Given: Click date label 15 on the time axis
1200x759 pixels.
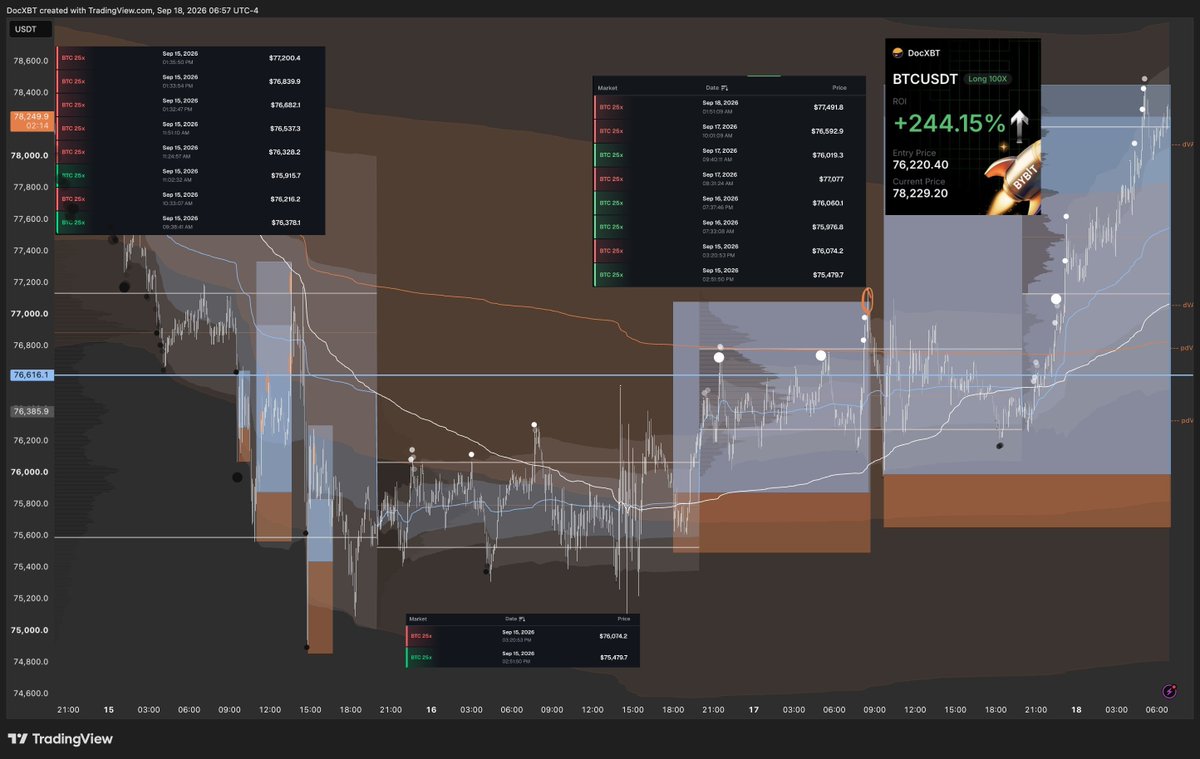Looking at the screenshot, I should 108,709.
